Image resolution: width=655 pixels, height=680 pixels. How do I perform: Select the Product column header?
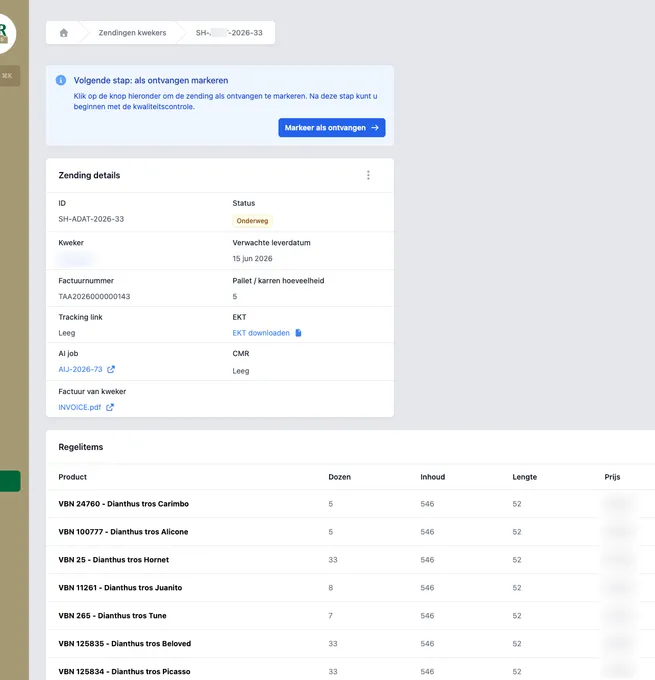[72, 477]
